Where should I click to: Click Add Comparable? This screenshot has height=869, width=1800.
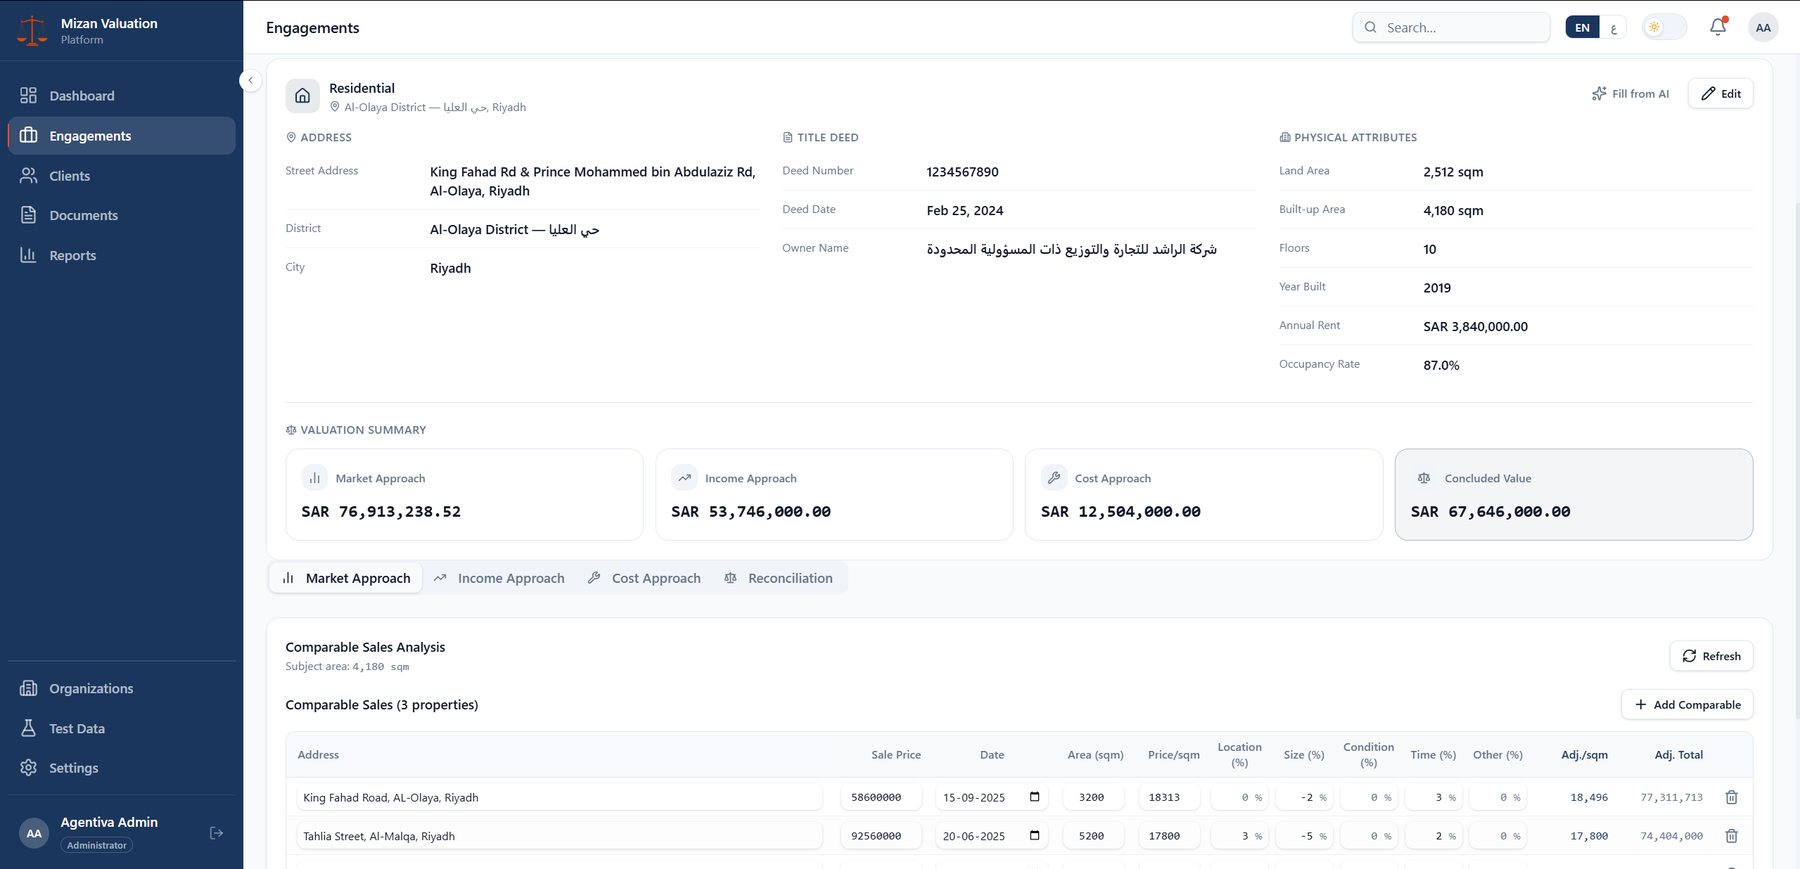(x=1687, y=705)
